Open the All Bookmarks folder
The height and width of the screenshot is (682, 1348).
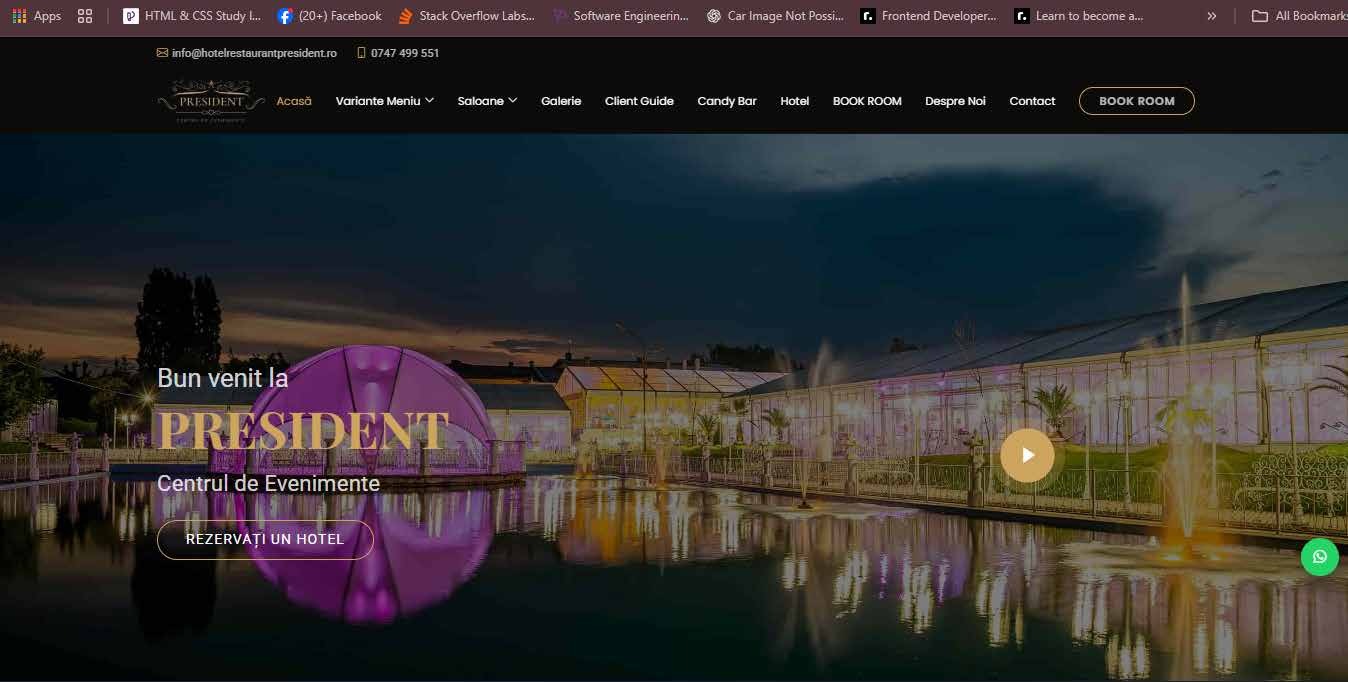click(1299, 16)
